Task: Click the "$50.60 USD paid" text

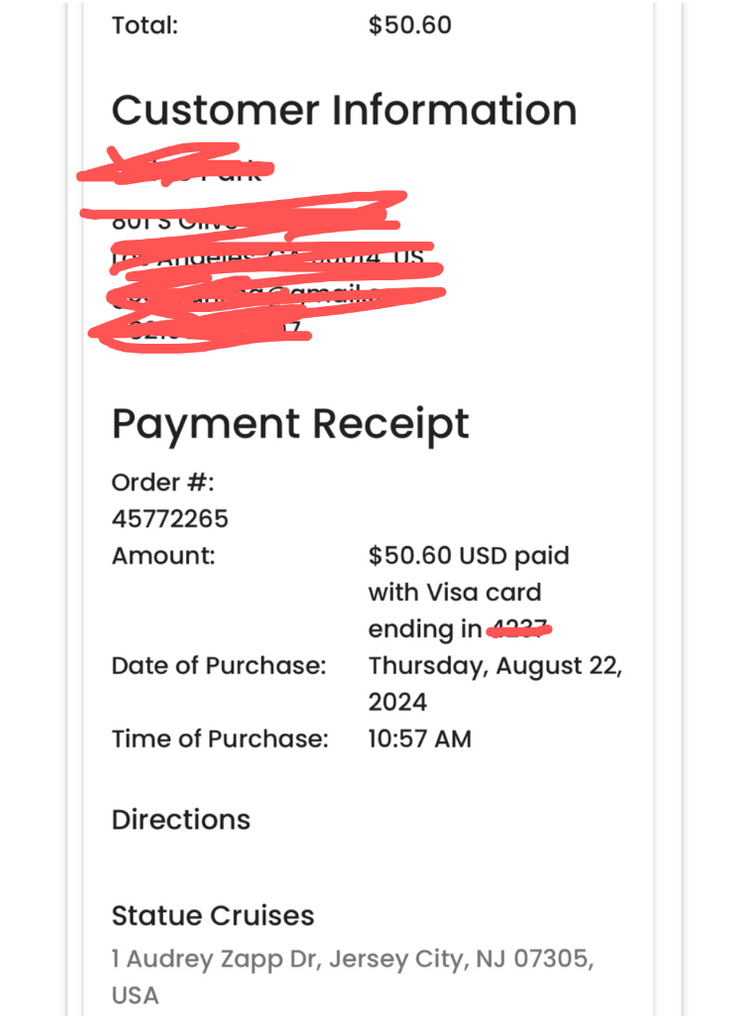Action: [468, 556]
